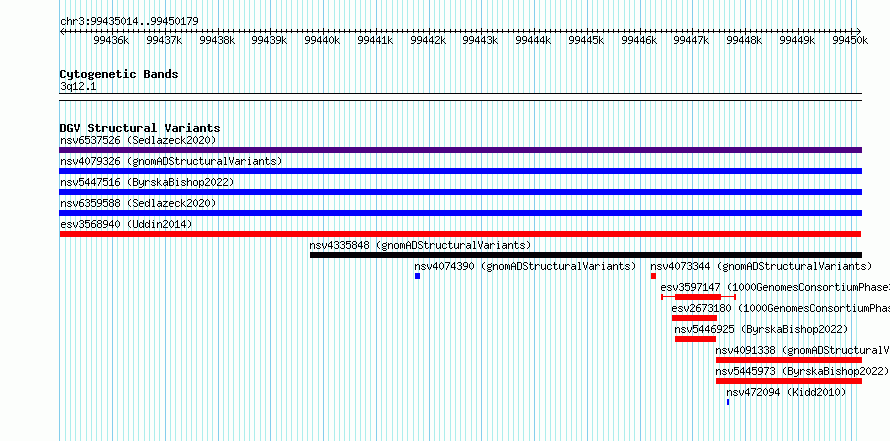The height and width of the screenshot is (441, 890).
Task: Click ruler position 99438k
Action: pos(217,40)
